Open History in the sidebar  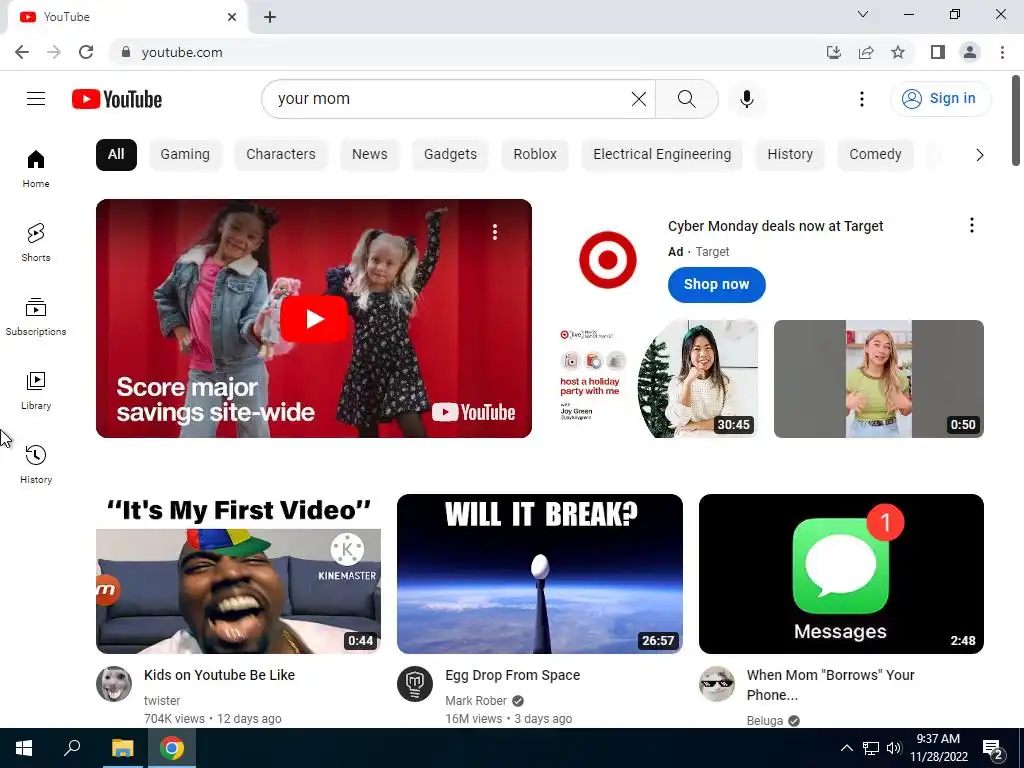point(36,464)
